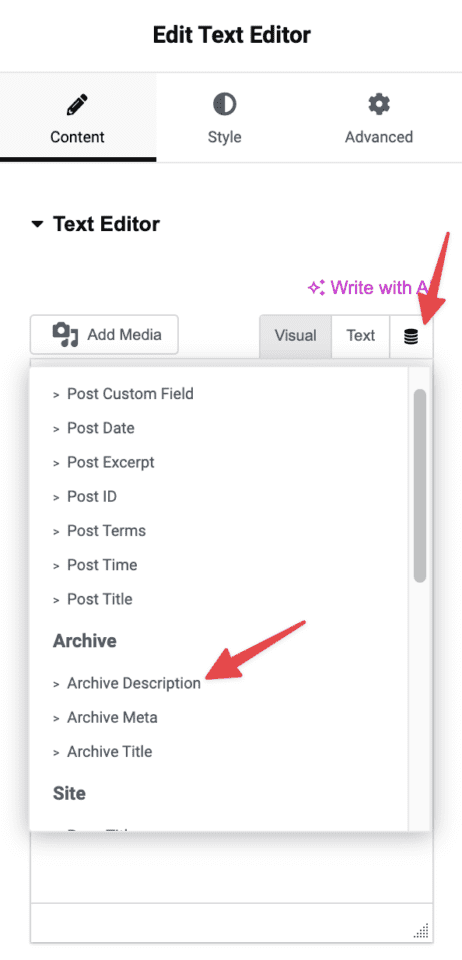Viewport: 462px width, 960px height.
Task: Click the sparkle AI icon
Action: (316, 288)
